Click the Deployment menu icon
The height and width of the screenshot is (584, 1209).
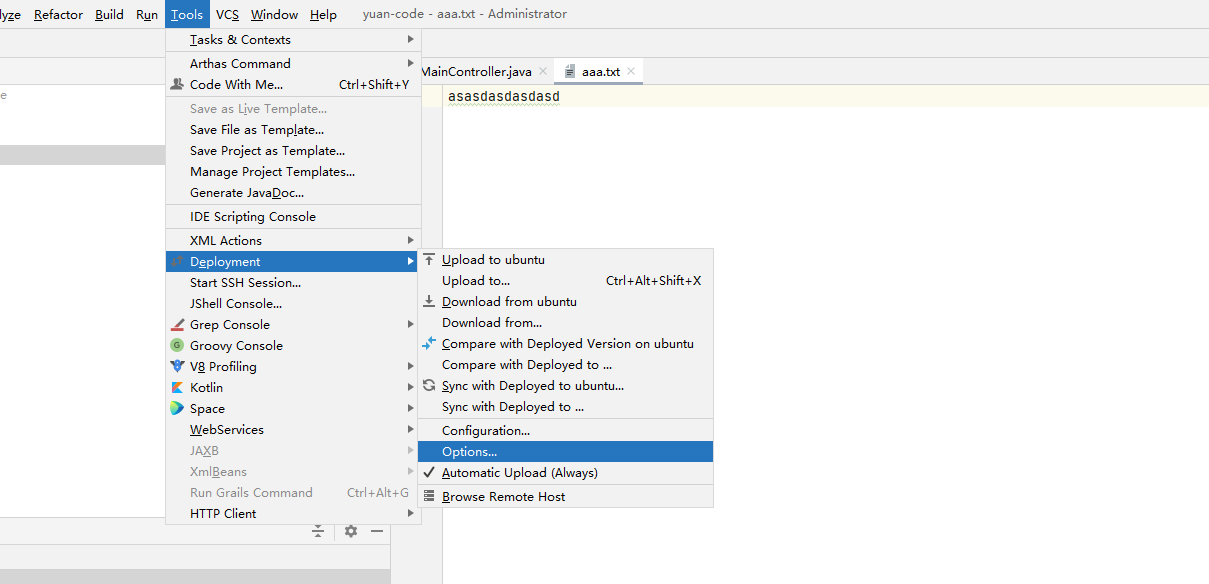(177, 262)
